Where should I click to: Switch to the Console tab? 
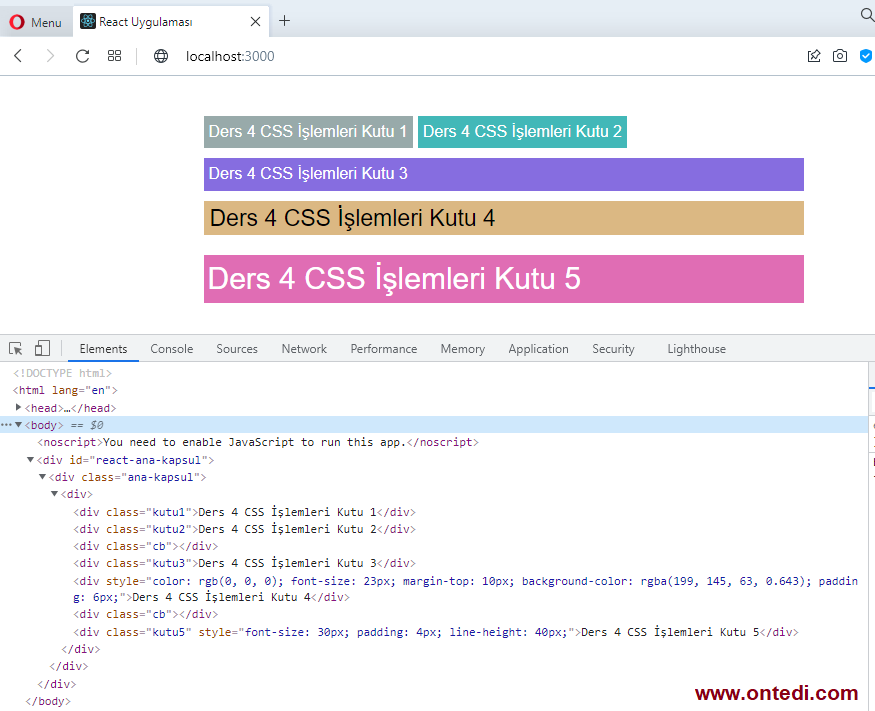171,349
